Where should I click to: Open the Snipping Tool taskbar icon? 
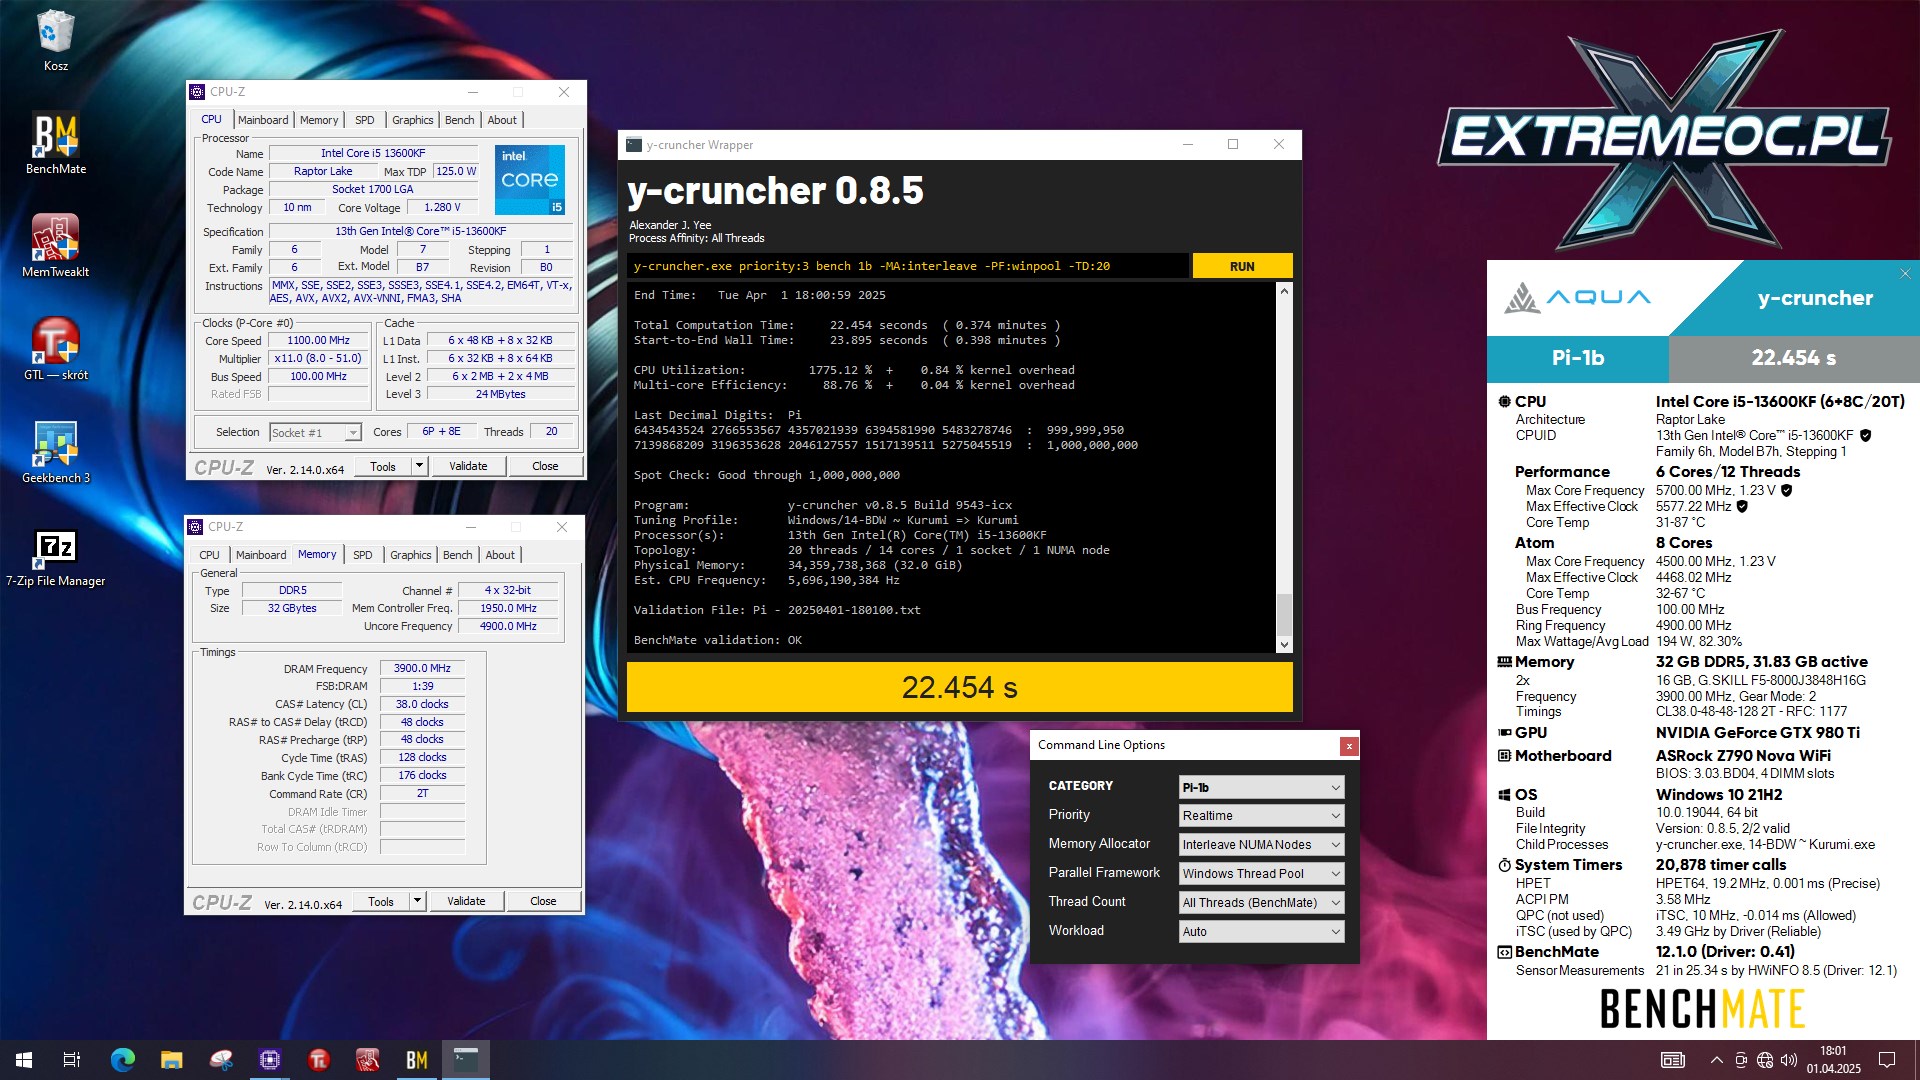tap(220, 1060)
